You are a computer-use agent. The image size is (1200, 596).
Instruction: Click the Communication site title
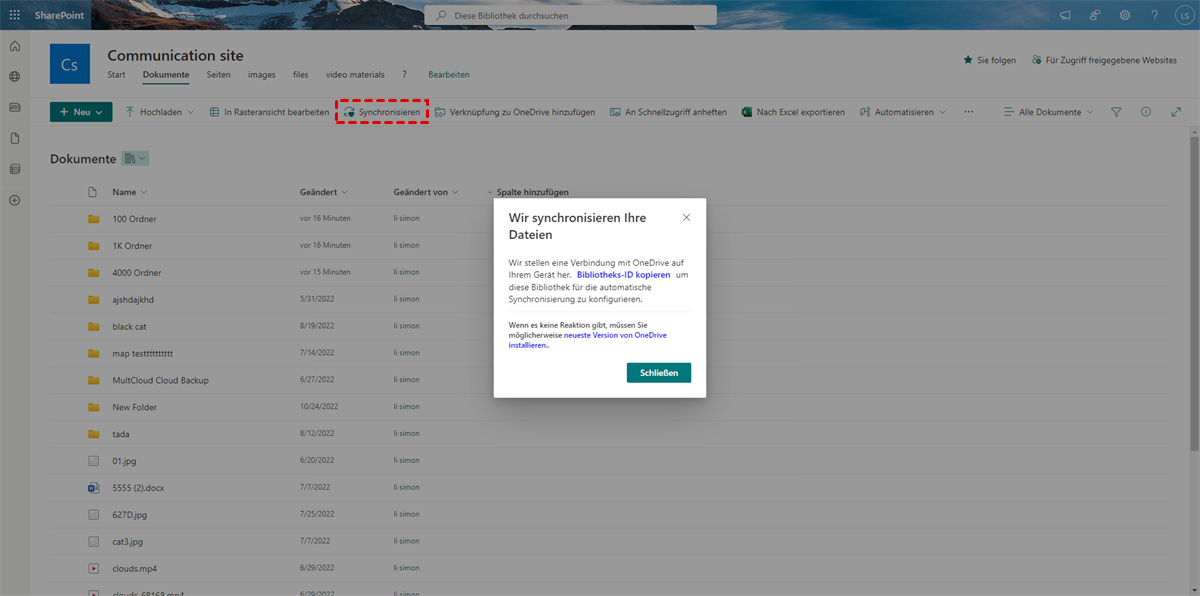[175, 55]
